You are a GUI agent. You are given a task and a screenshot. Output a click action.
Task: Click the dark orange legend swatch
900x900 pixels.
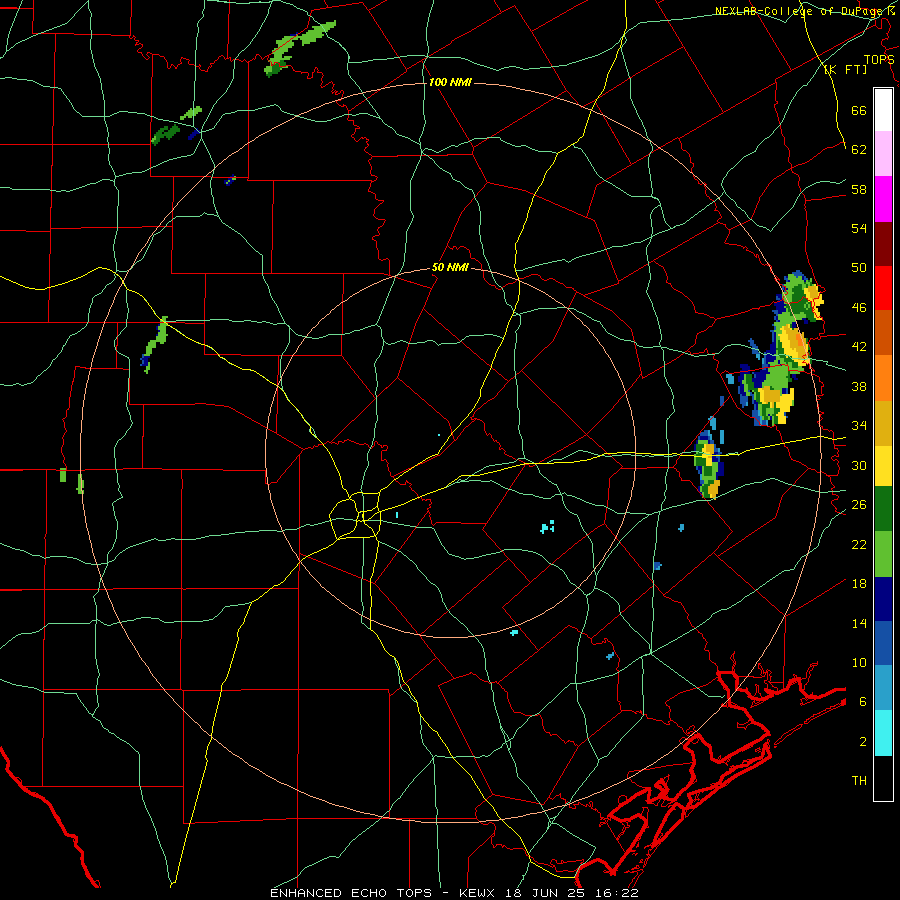coord(883,333)
